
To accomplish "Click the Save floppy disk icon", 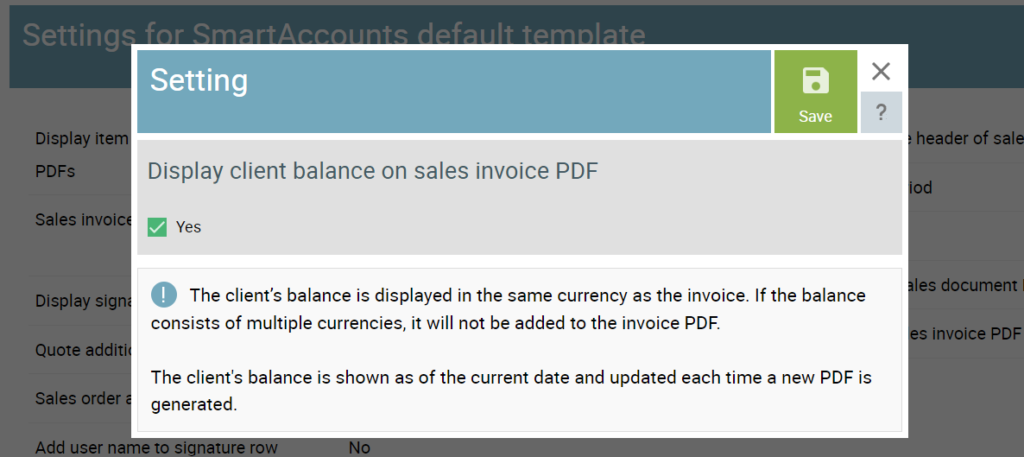I will click(815, 80).
